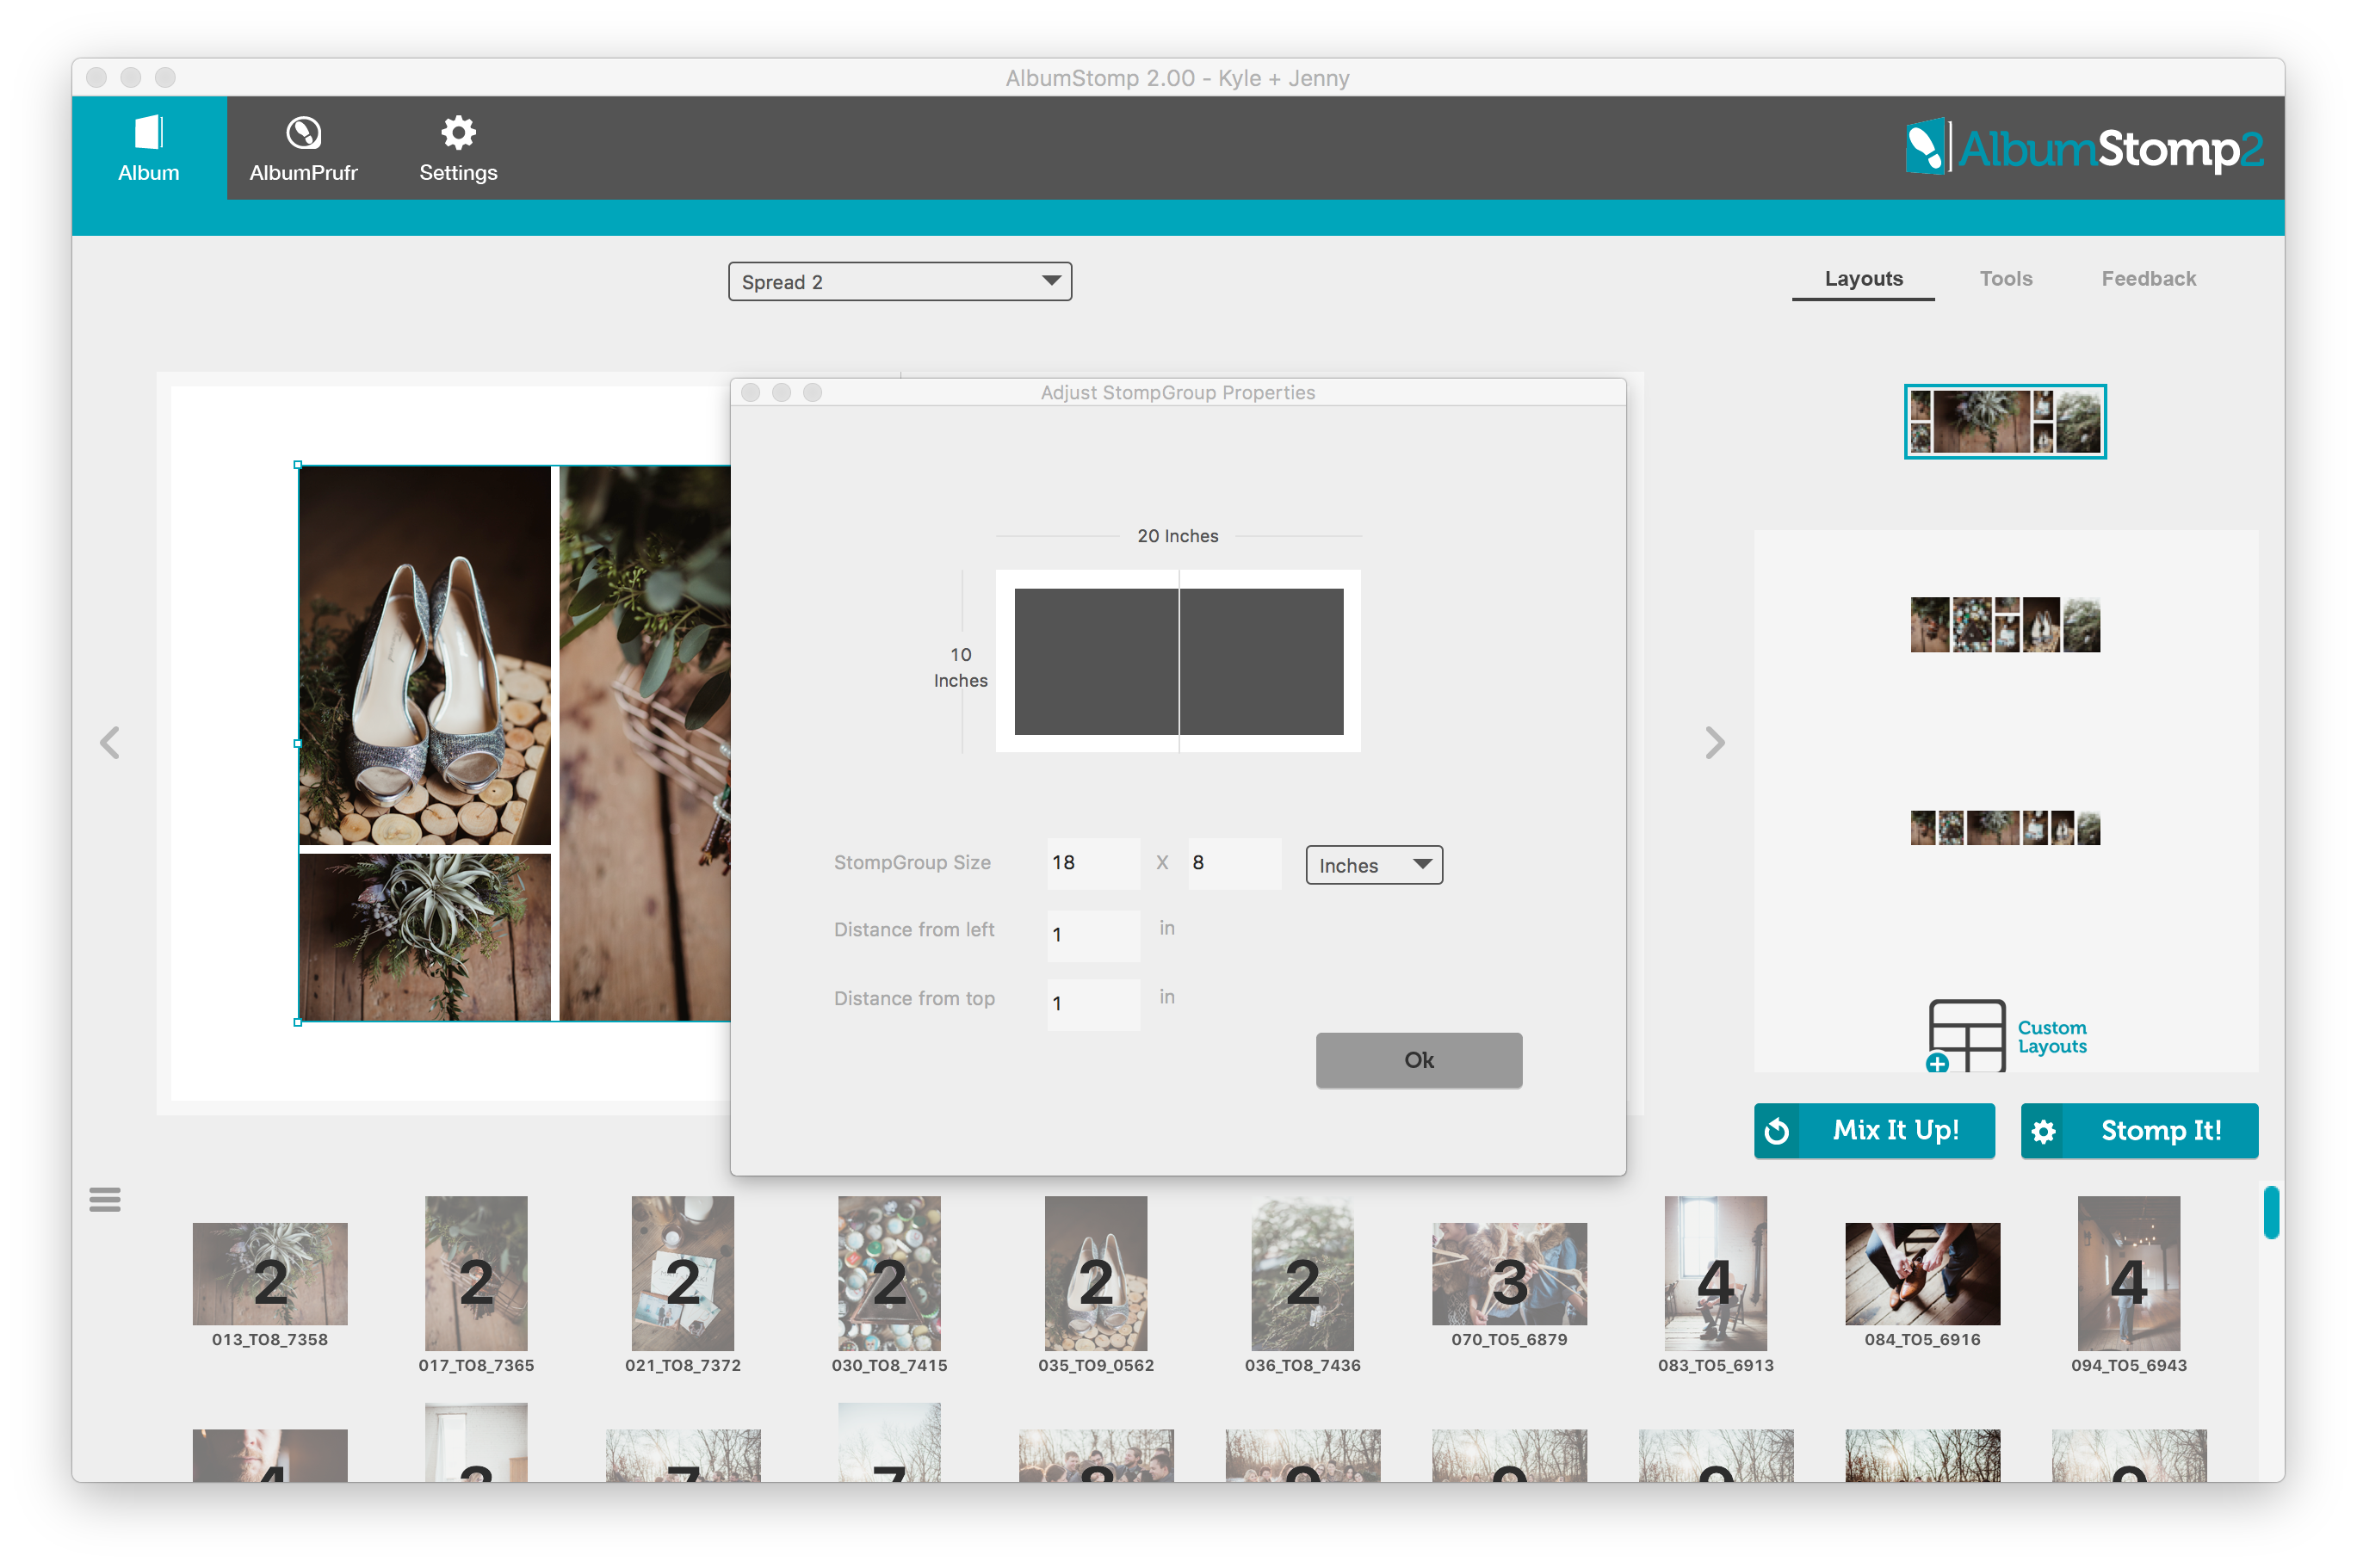Click the Custom Layouts grid icon
Viewport: 2357px width, 1568px height.
1965,1035
